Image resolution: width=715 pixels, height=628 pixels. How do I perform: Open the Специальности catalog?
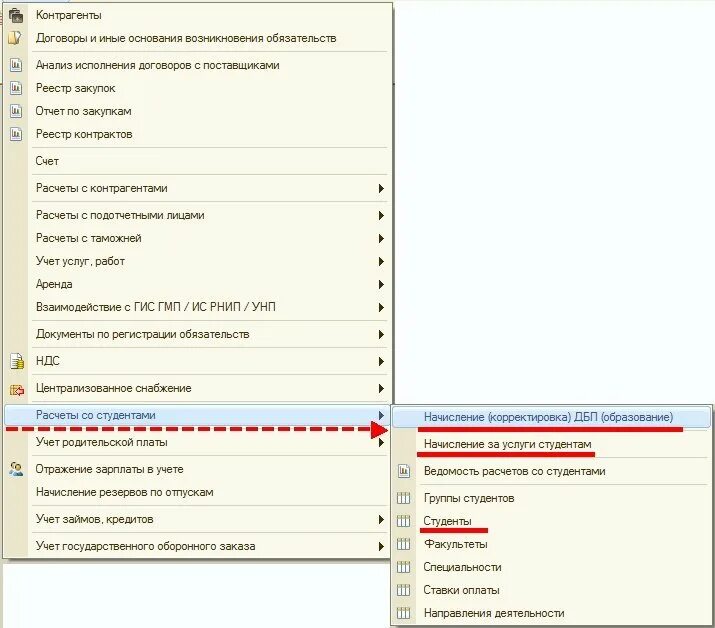[552, 567]
